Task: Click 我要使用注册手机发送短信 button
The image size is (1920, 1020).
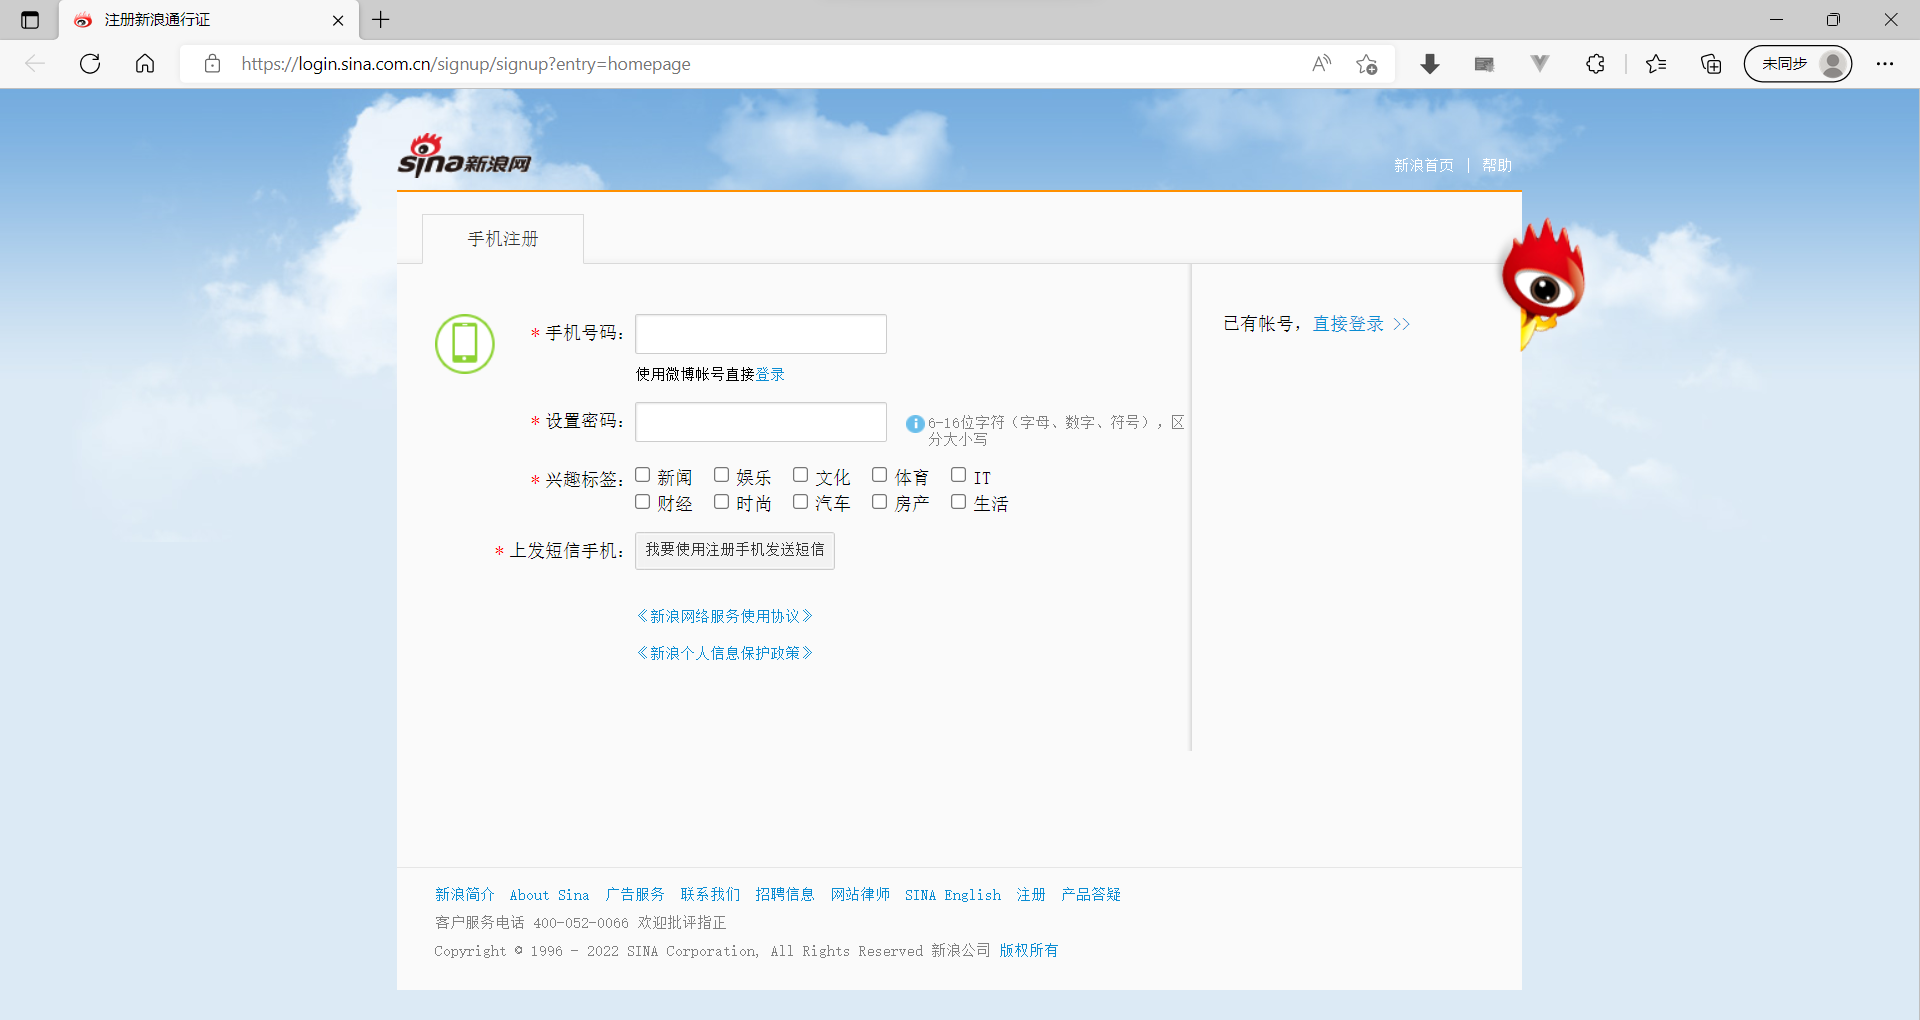Action: 733,550
